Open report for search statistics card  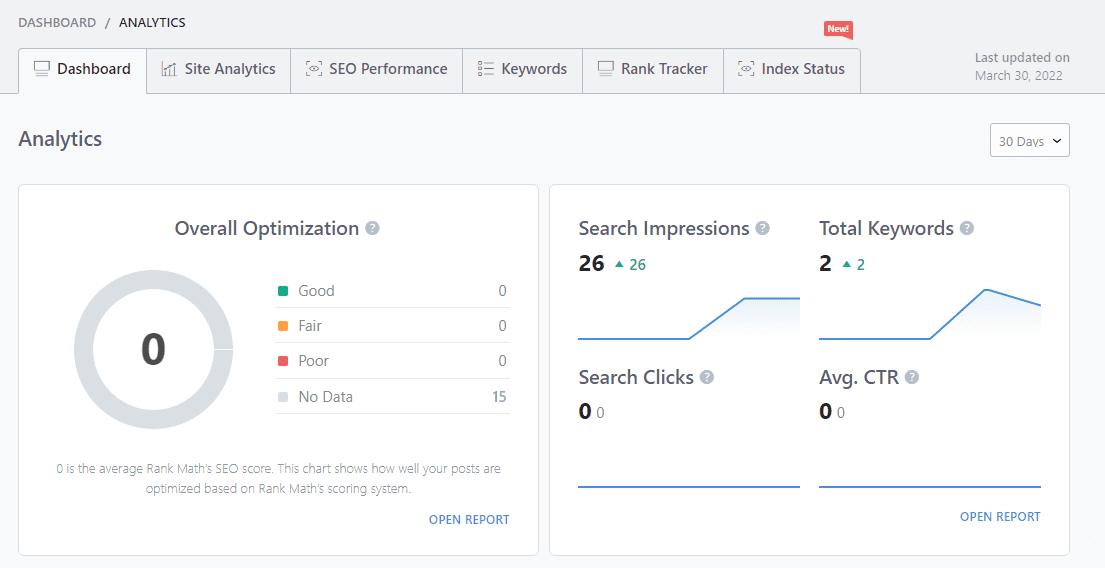click(1000, 517)
